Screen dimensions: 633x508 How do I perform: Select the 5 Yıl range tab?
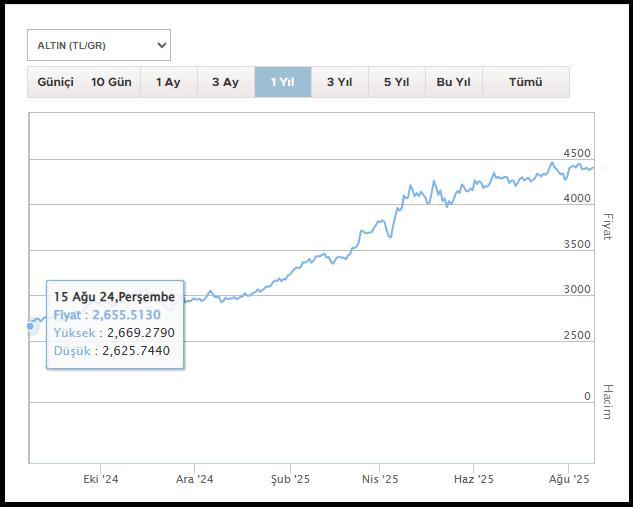pyautogui.click(x=396, y=82)
